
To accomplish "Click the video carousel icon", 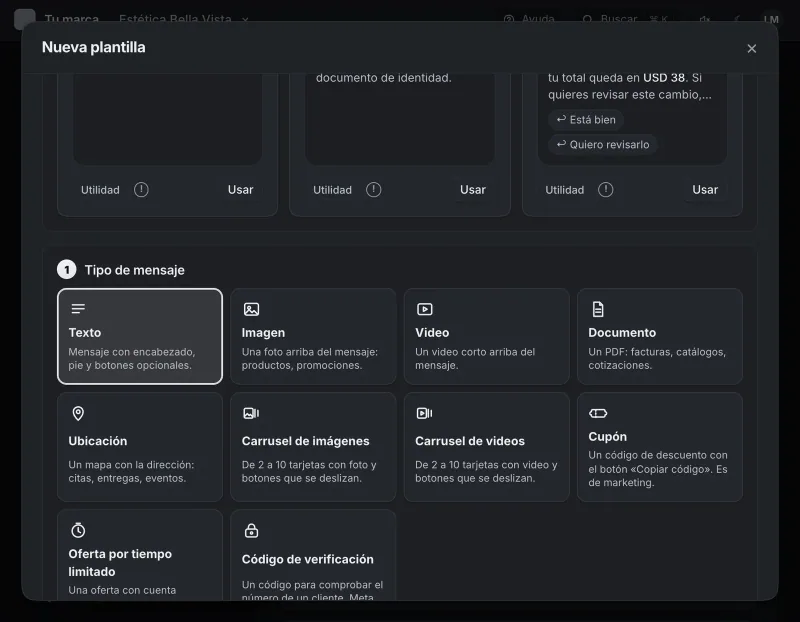I will 424,413.
